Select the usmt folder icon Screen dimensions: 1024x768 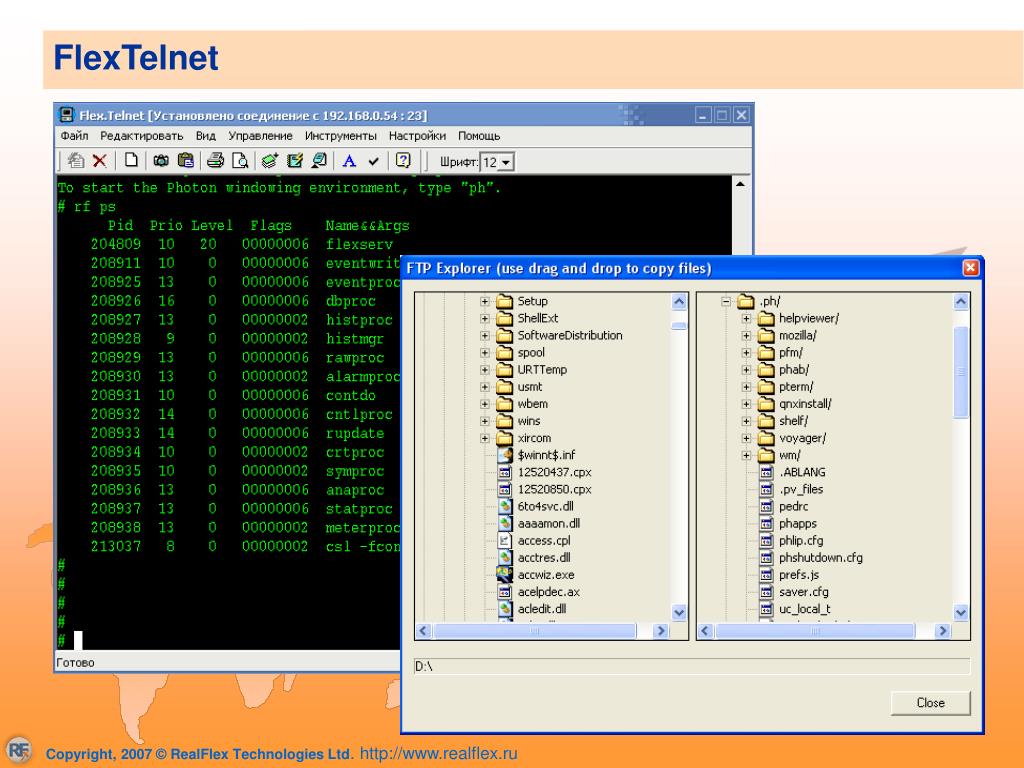pyautogui.click(x=504, y=387)
